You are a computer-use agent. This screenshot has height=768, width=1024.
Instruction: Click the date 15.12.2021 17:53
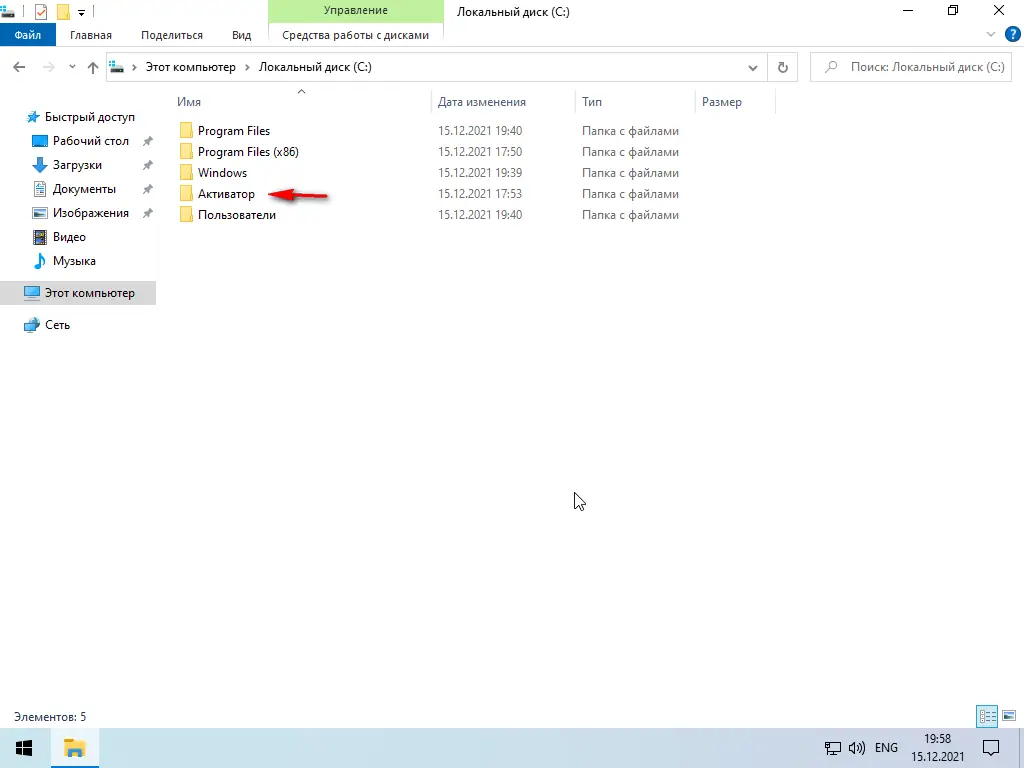click(x=480, y=194)
